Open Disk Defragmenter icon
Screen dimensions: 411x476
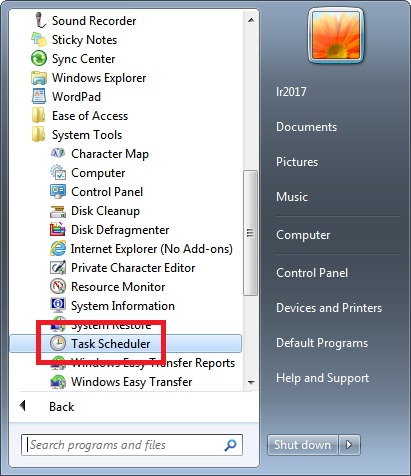point(58,230)
